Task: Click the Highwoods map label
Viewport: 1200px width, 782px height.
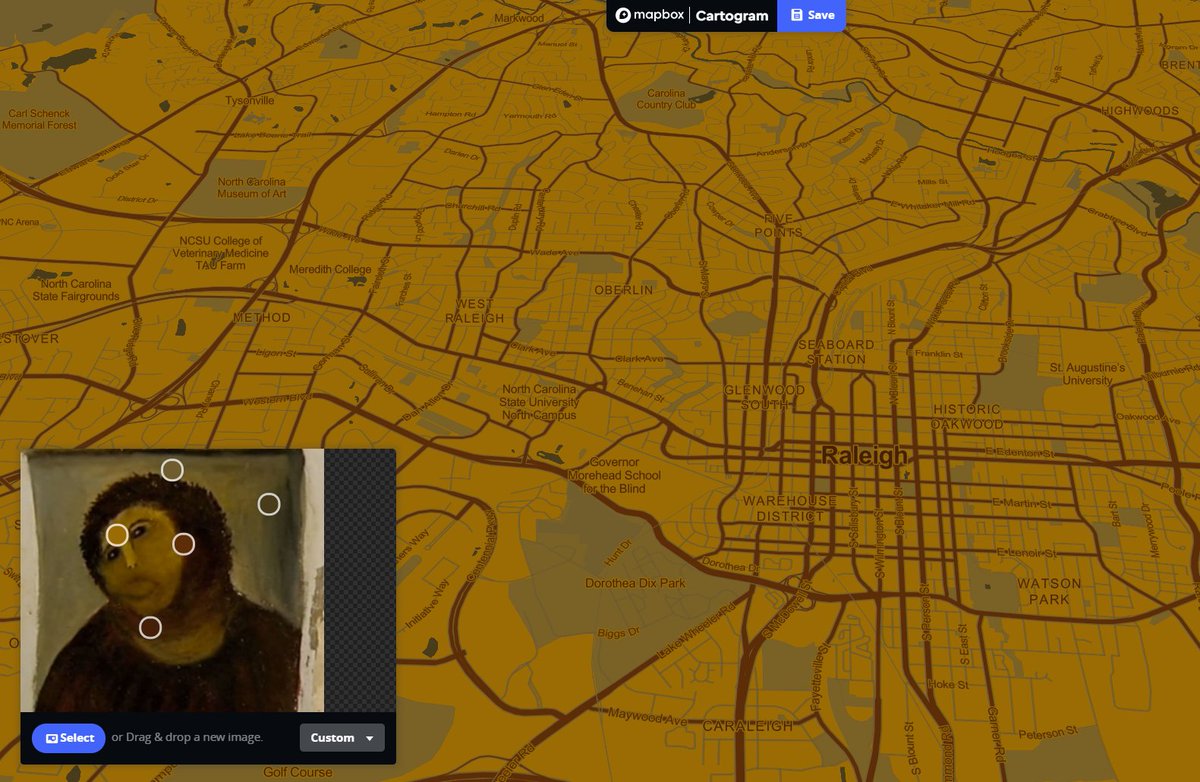Action: pyautogui.click(x=1140, y=111)
